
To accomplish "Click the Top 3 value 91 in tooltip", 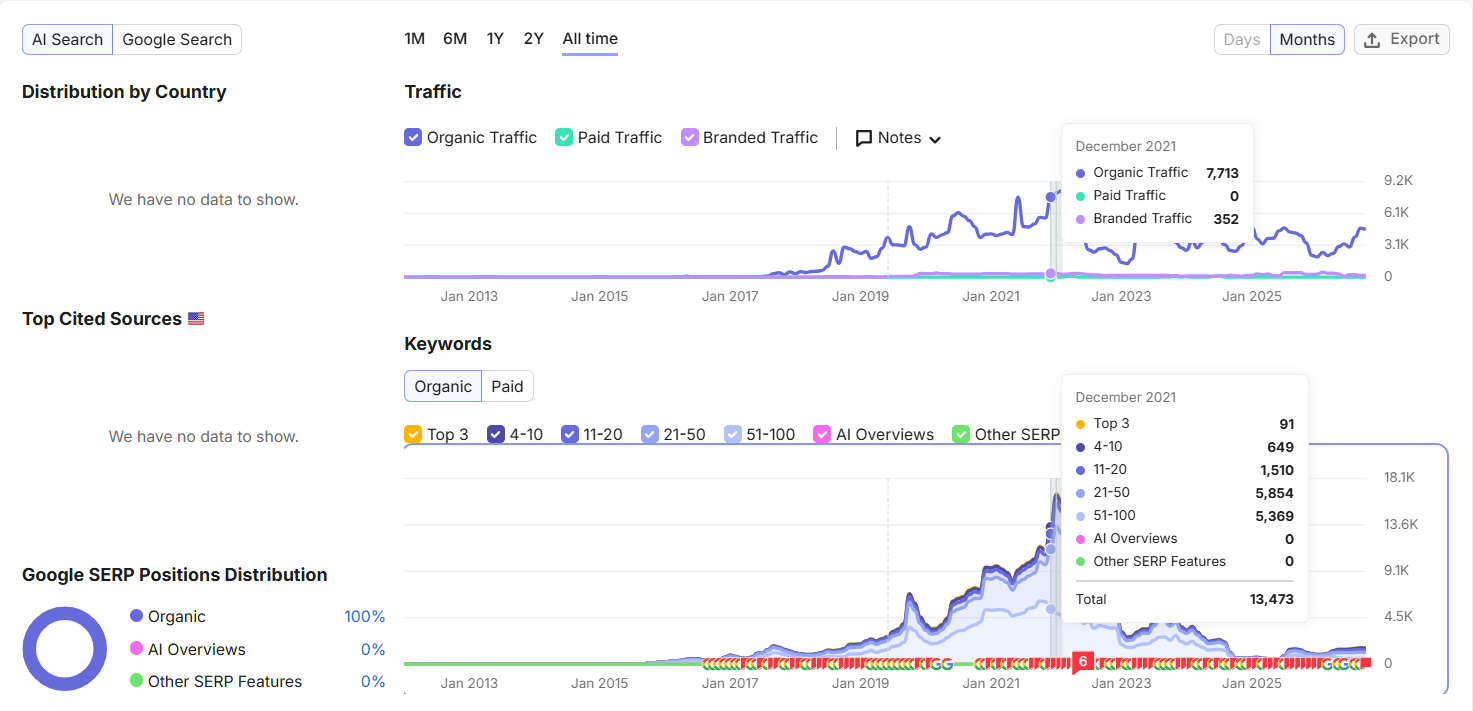I will 1286,424.
